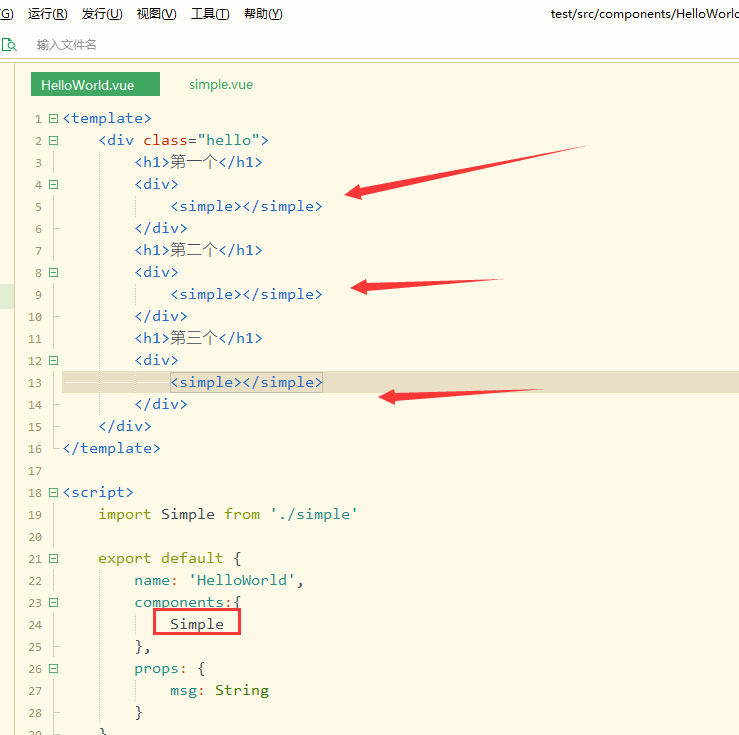Fold the components block on line 23
The height and width of the screenshot is (735, 739).
coord(54,602)
